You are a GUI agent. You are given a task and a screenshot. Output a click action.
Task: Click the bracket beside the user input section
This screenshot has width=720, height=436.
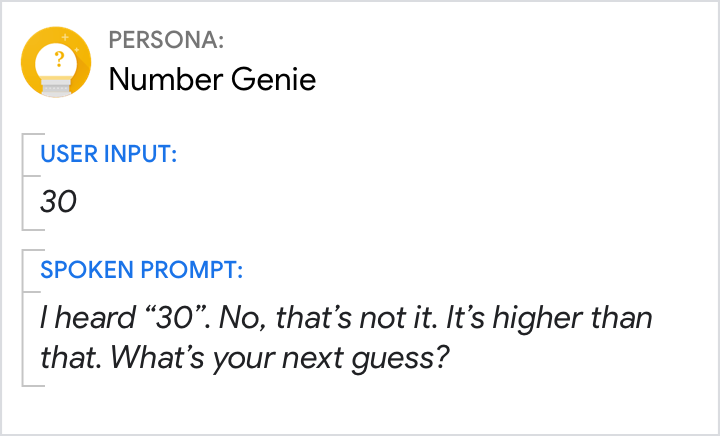[27, 180]
